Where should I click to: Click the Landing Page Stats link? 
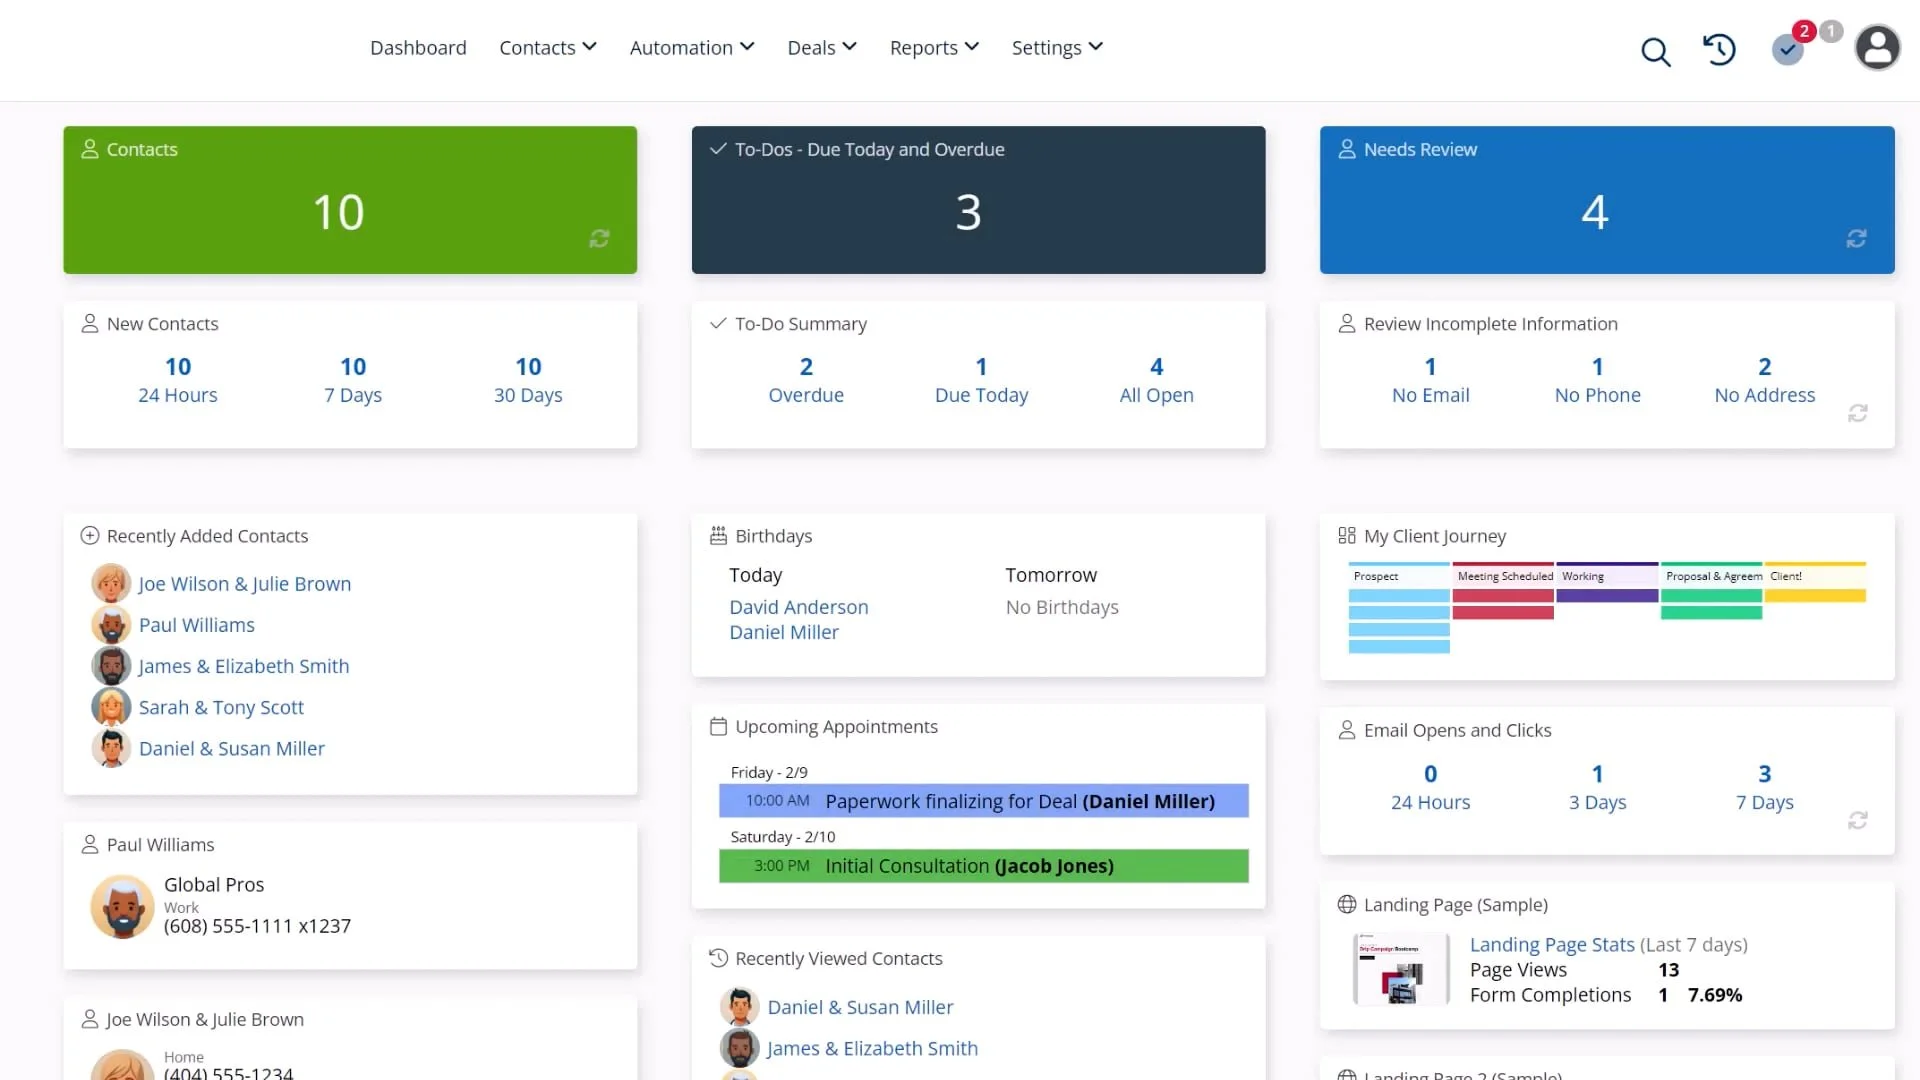point(1551,944)
